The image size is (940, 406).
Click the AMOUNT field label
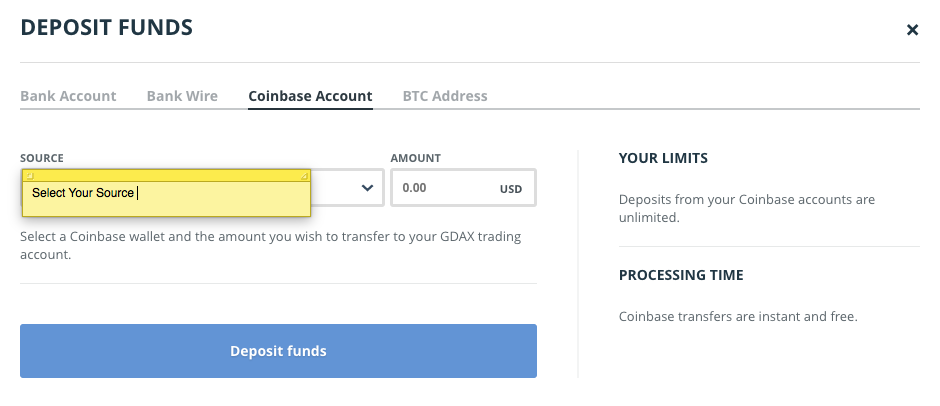[x=416, y=158]
